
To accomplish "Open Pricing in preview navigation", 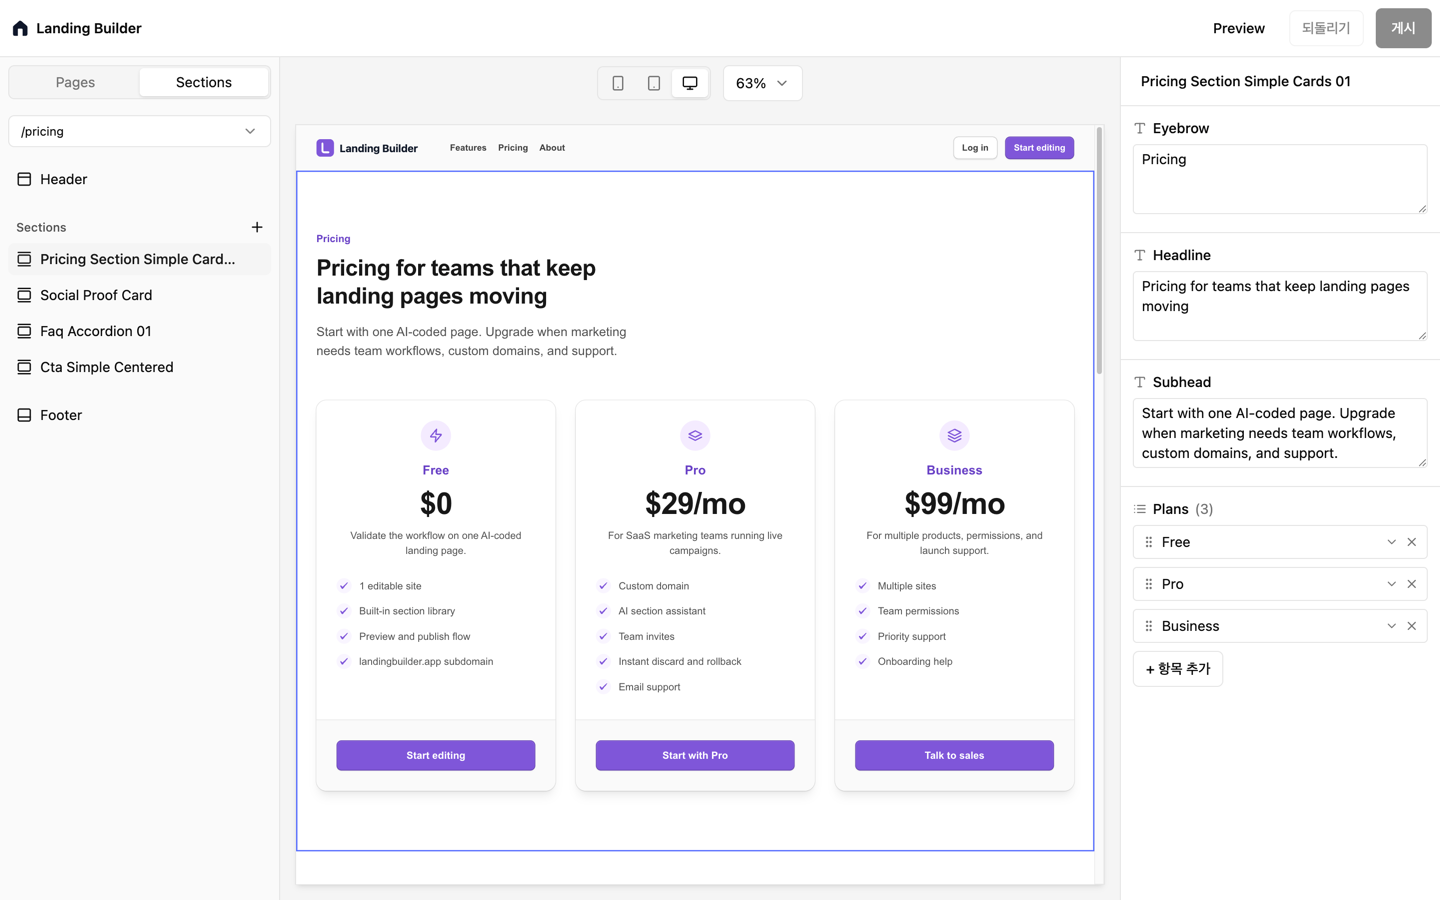I will tap(513, 148).
